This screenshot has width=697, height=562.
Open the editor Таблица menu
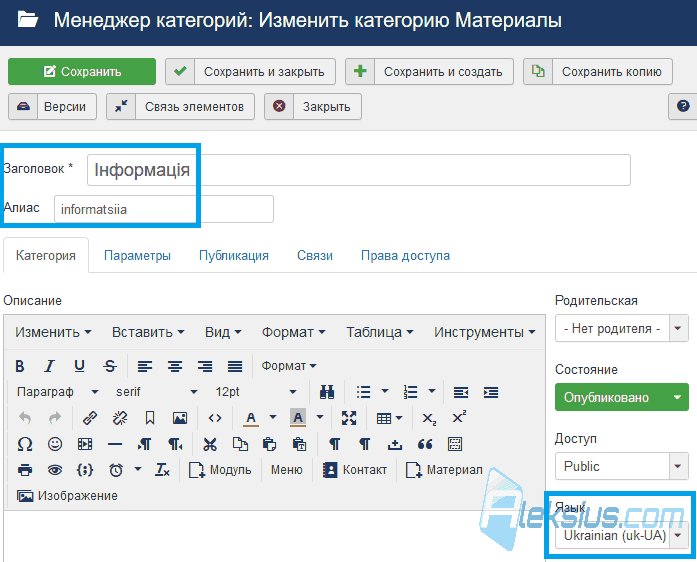coord(380,332)
